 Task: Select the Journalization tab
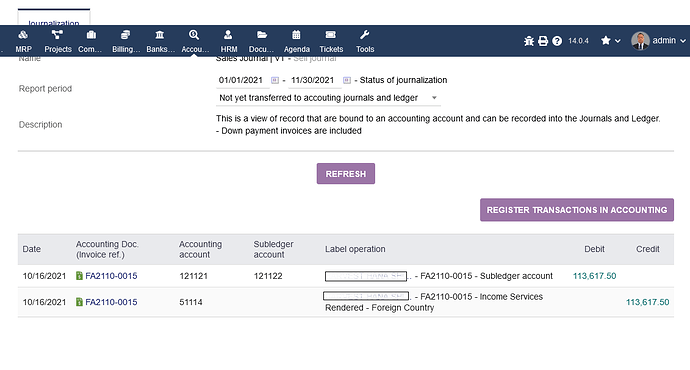tap(54, 22)
